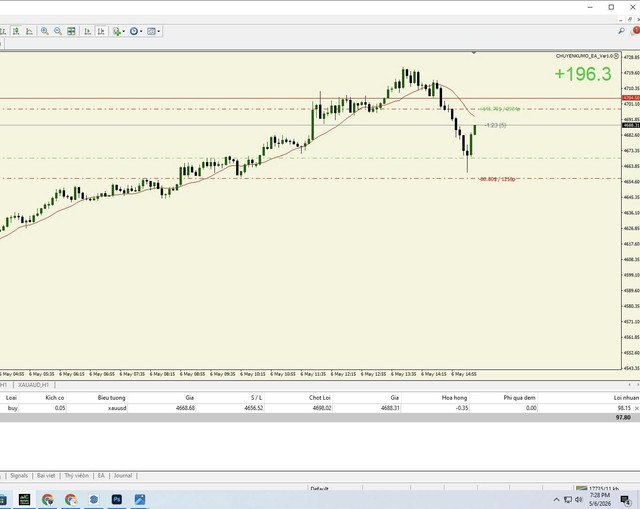Open the add indicator dropdown arrow

pos(124,31)
